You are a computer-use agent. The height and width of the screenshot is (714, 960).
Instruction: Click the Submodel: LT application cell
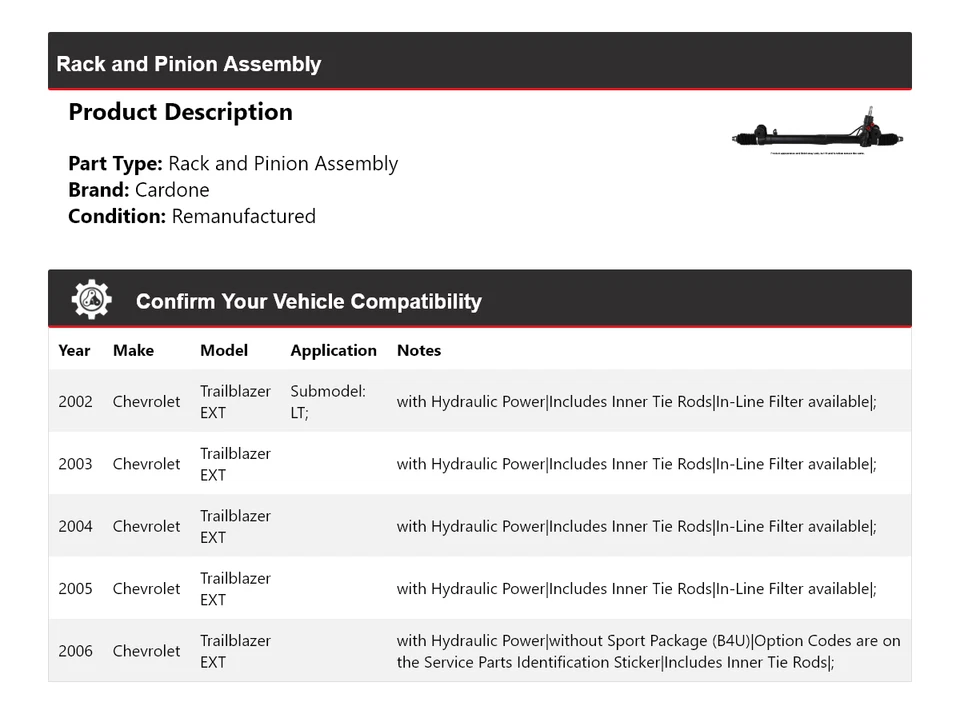[x=328, y=402]
